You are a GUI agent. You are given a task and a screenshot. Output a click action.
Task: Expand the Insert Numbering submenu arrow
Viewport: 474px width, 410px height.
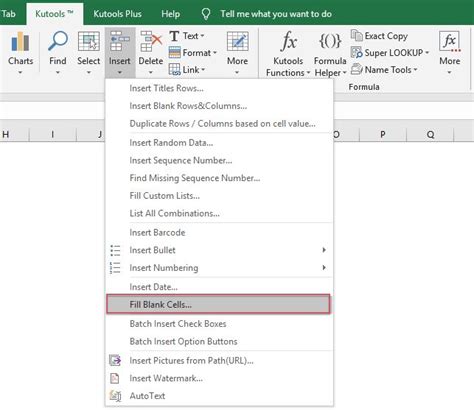click(x=324, y=267)
